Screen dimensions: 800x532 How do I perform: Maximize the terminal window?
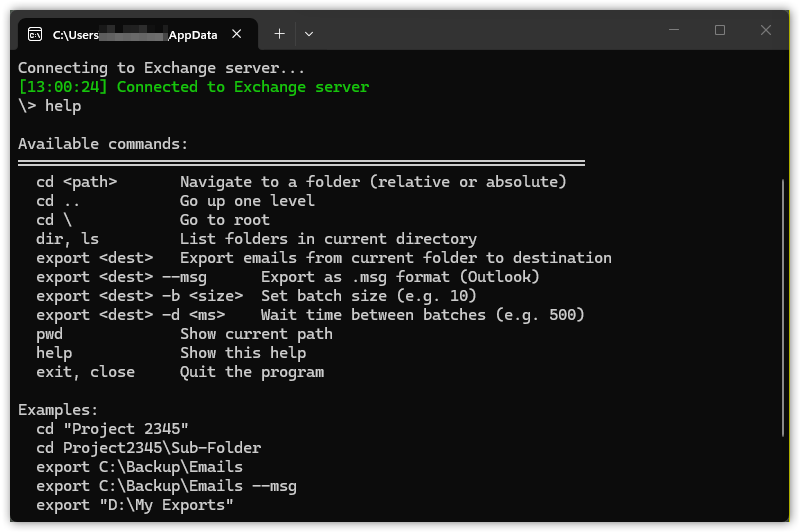coord(720,31)
